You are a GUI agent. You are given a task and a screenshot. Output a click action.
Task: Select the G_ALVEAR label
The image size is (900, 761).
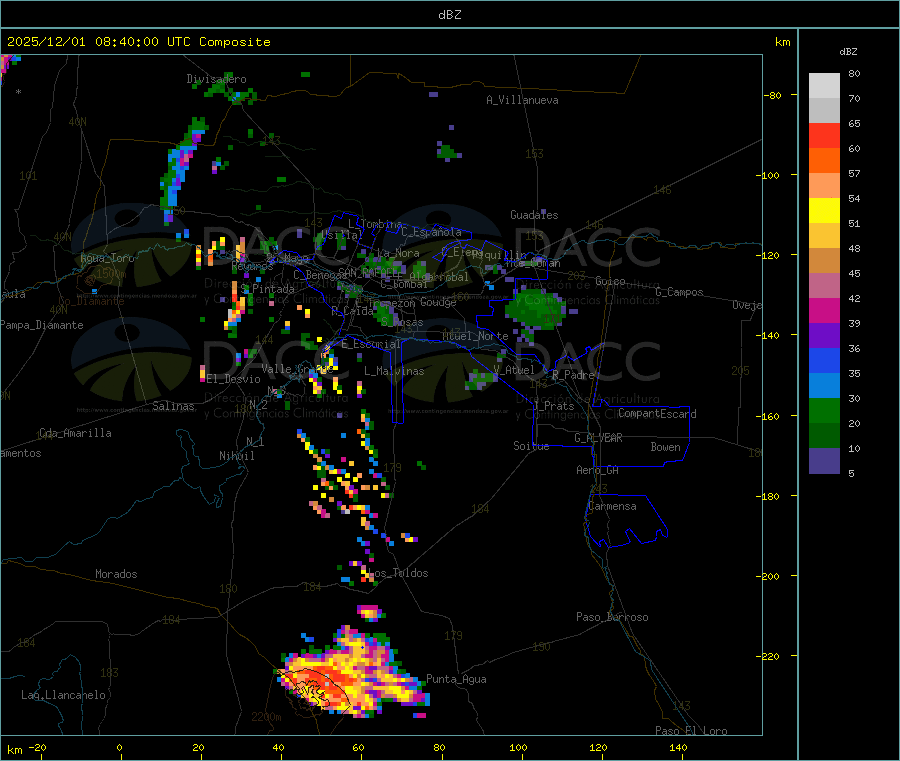pyautogui.click(x=598, y=438)
